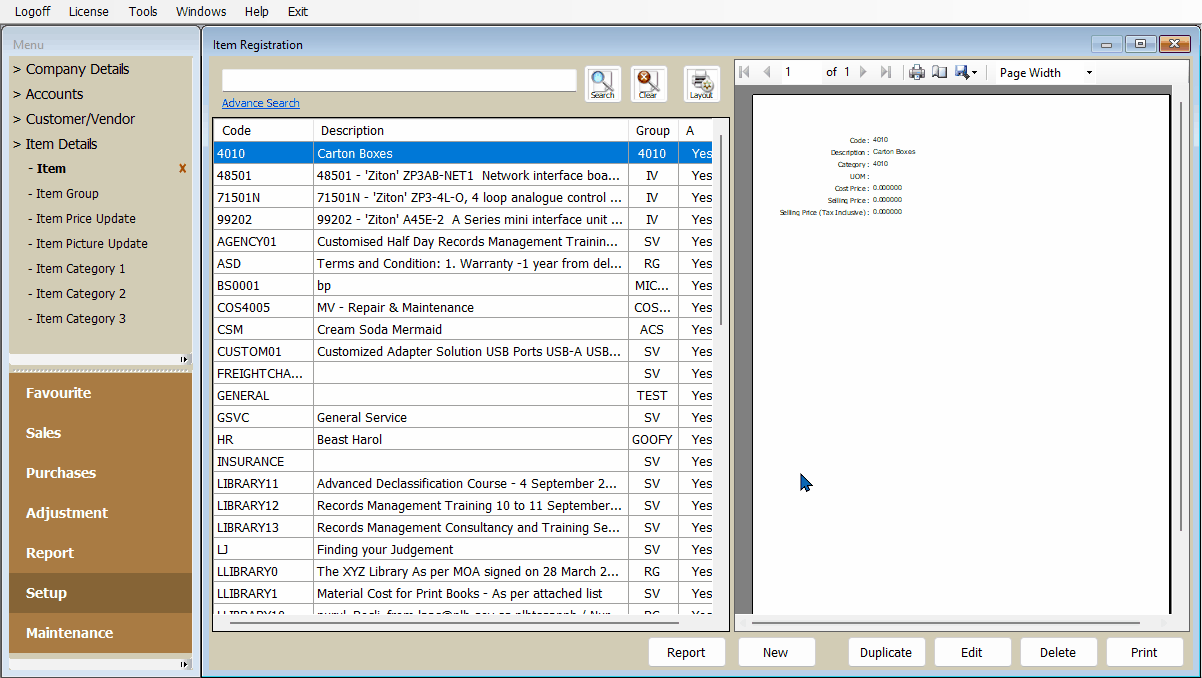Open the export save dropdown icon

966,72
